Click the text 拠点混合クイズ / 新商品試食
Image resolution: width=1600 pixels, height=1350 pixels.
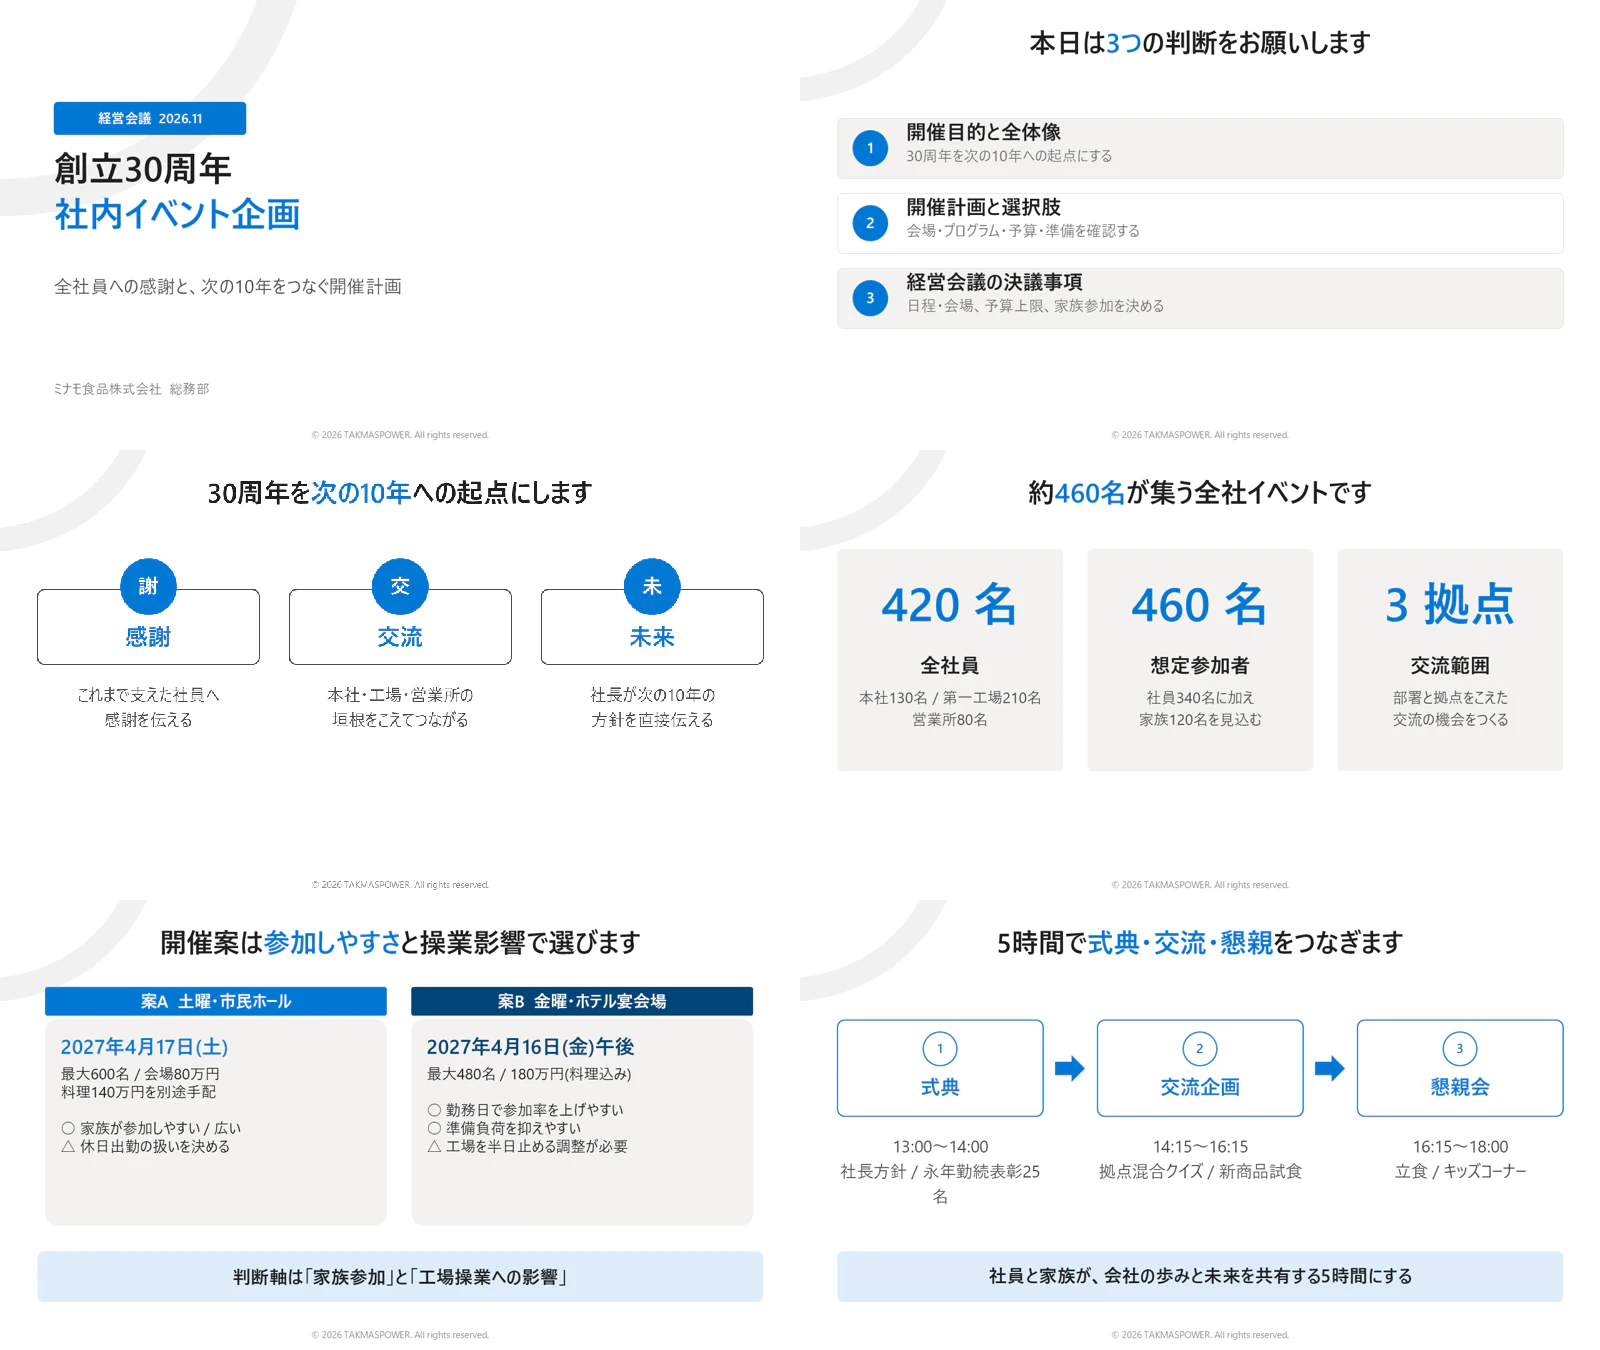pyautogui.click(x=1200, y=1171)
